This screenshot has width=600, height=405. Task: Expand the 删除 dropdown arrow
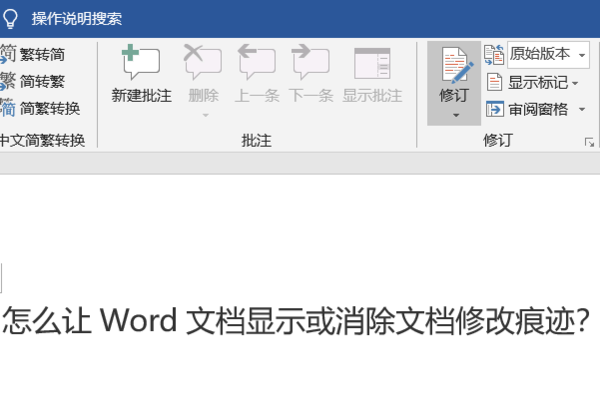pos(205,115)
